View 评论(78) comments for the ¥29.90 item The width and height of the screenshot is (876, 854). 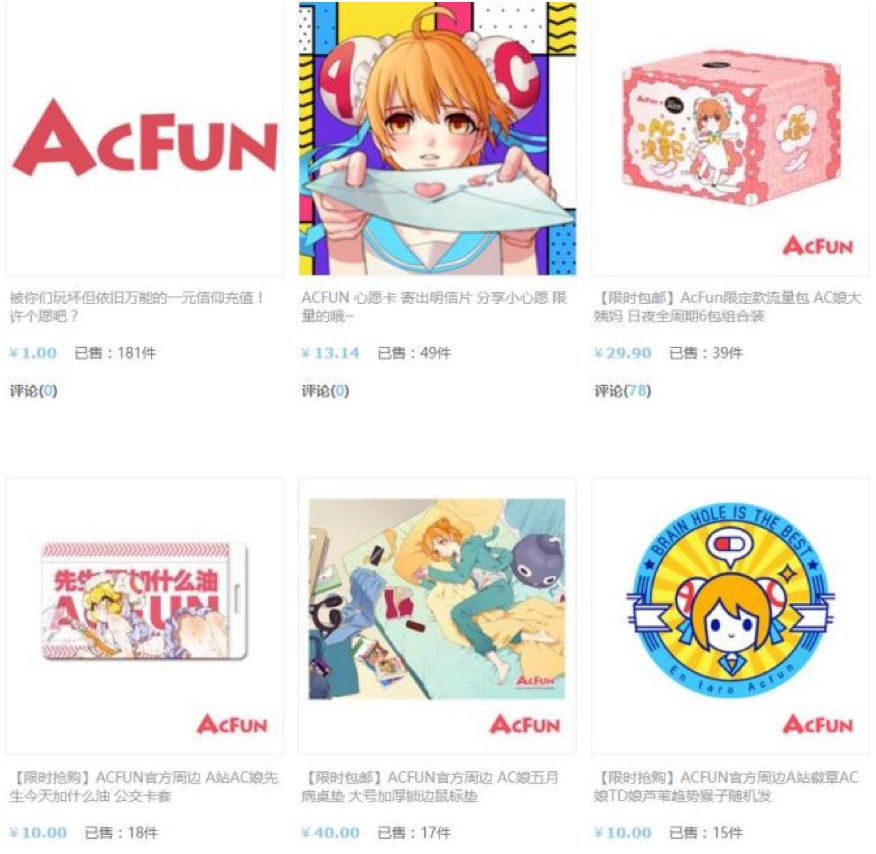coord(622,391)
